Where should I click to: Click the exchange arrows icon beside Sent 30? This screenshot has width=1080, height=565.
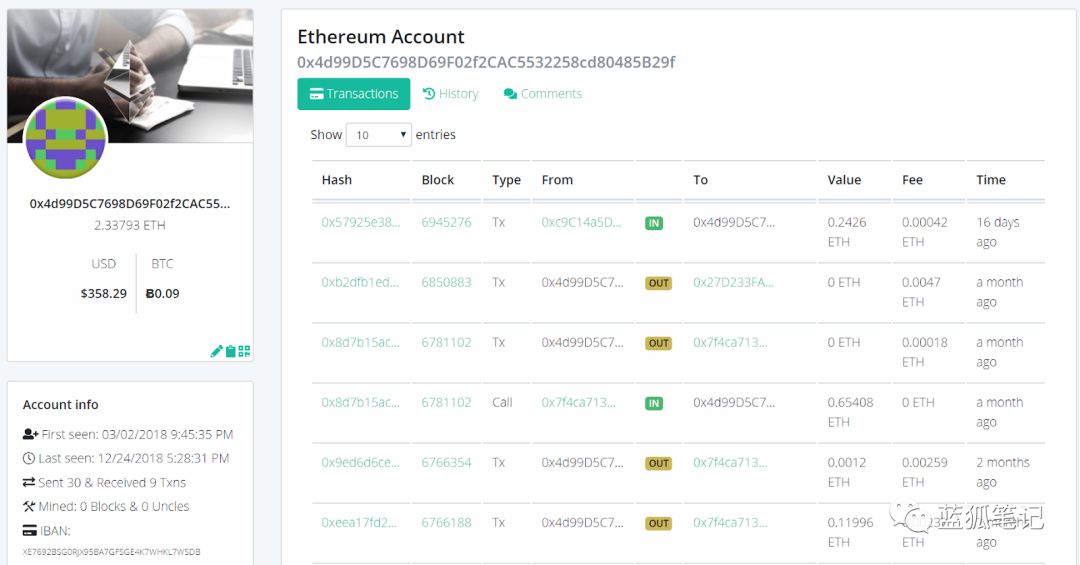(x=28, y=482)
